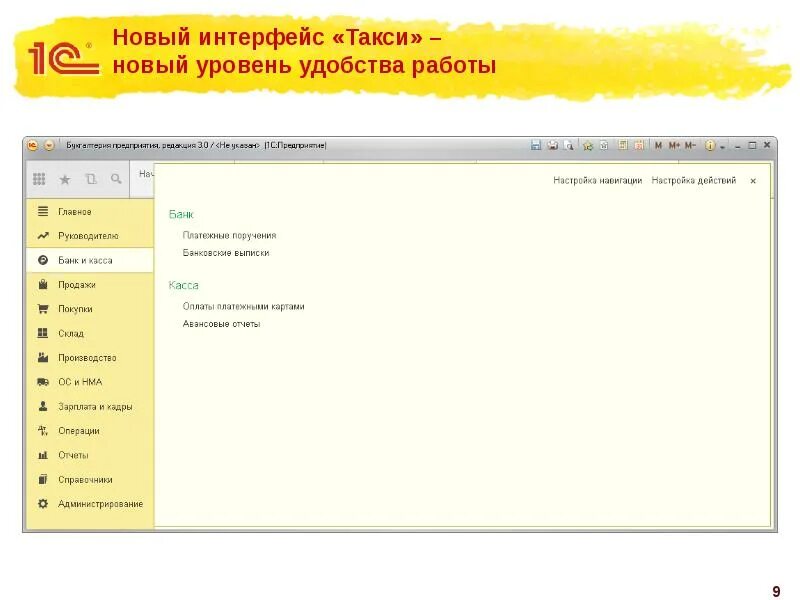This screenshot has width=800, height=600.
Task: Open Банковские выписки link
Action: click(x=226, y=253)
